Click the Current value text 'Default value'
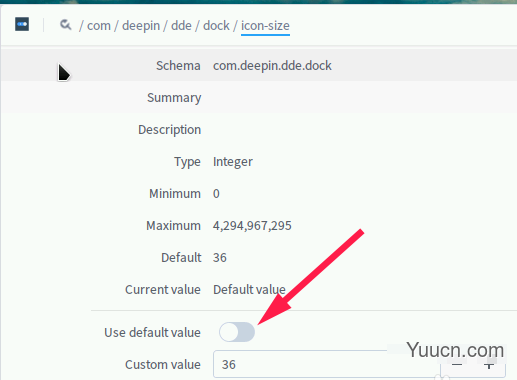Screen dimensions: 517x380 pos(249,290)
